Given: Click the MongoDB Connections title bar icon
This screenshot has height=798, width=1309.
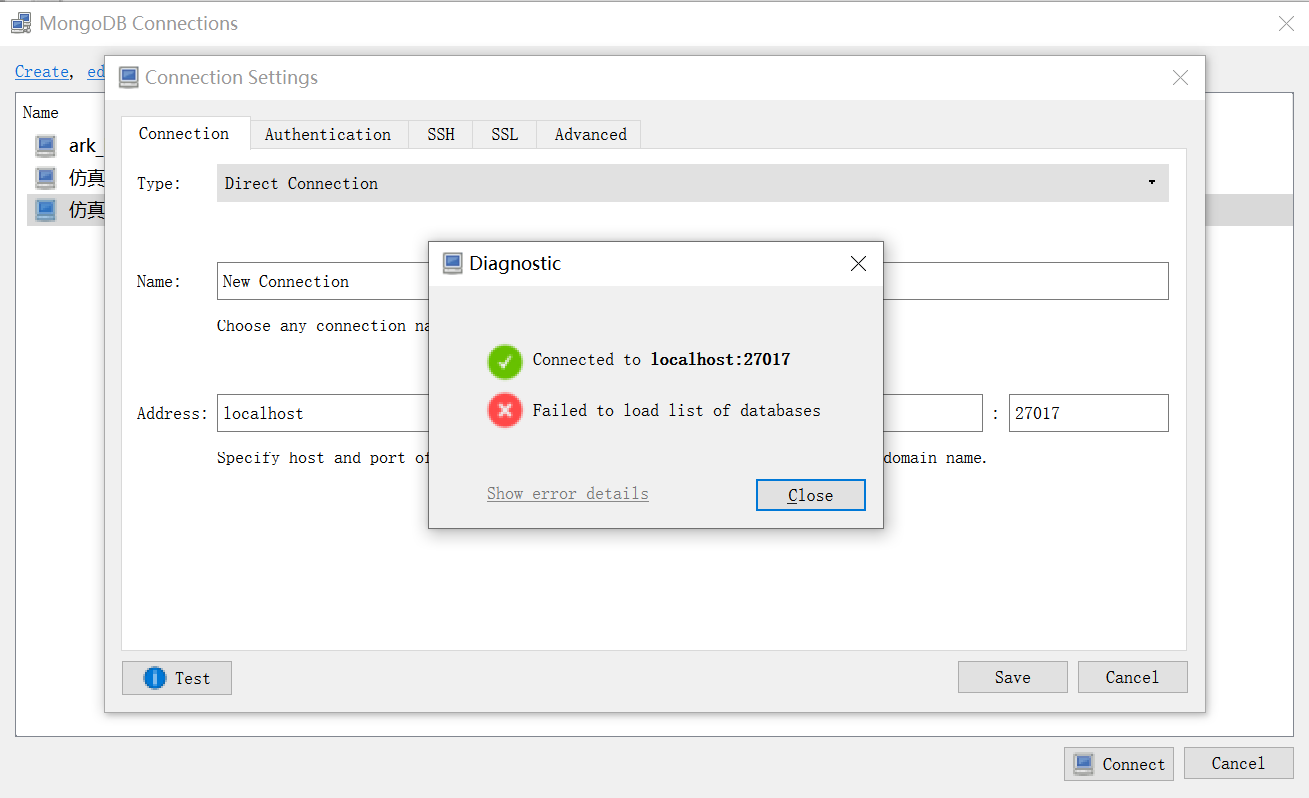Looking at the screenshot, I should coord(21,23).
